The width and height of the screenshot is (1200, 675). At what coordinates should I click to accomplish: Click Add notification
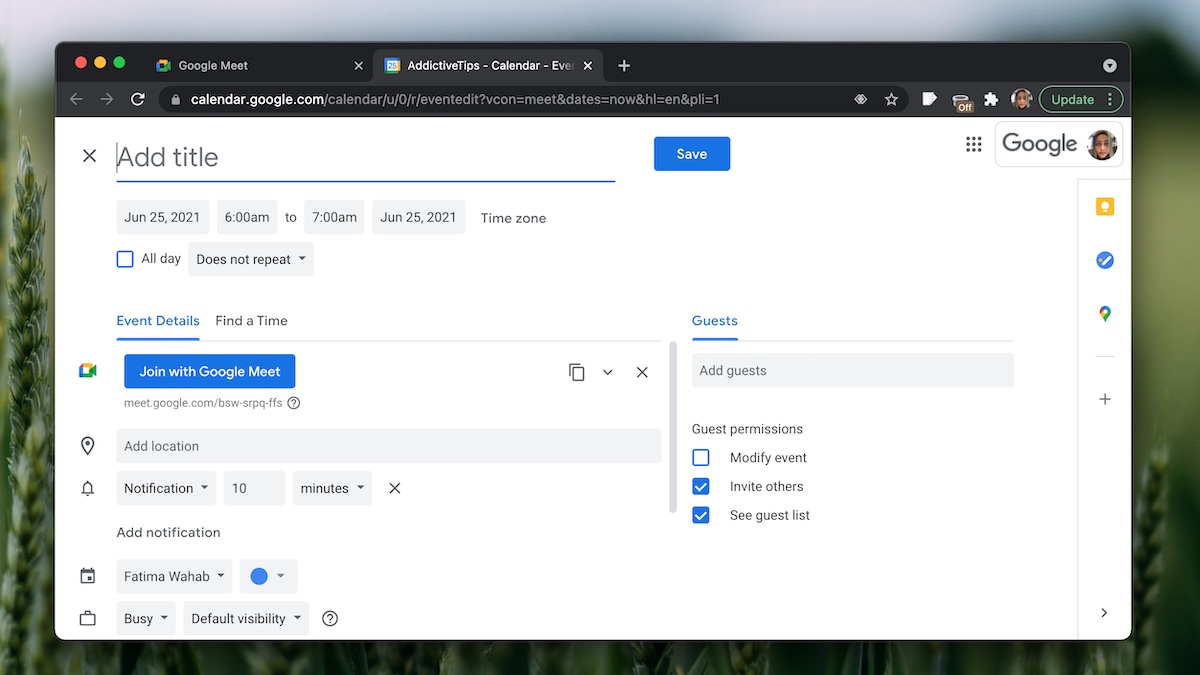168,532
